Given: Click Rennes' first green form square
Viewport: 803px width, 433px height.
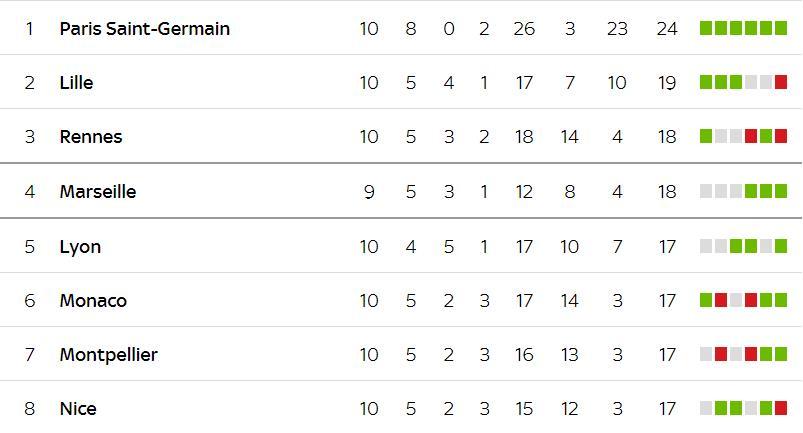Looking at the screenshot, I should coord(706,136).
